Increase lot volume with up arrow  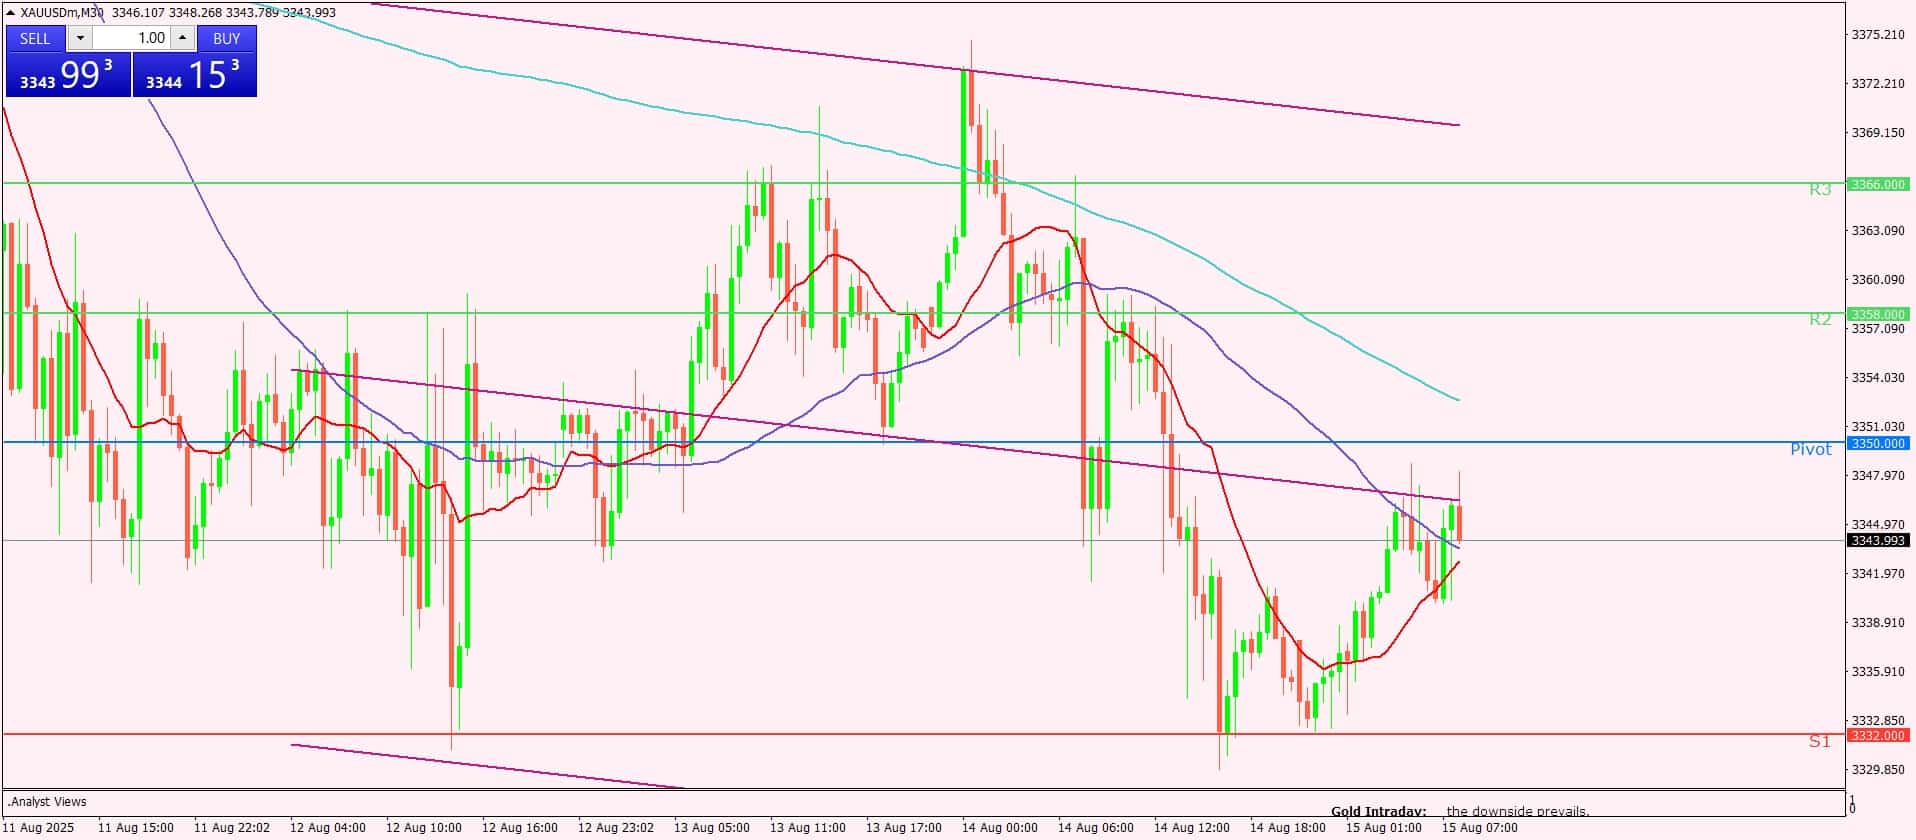point(182,38)
